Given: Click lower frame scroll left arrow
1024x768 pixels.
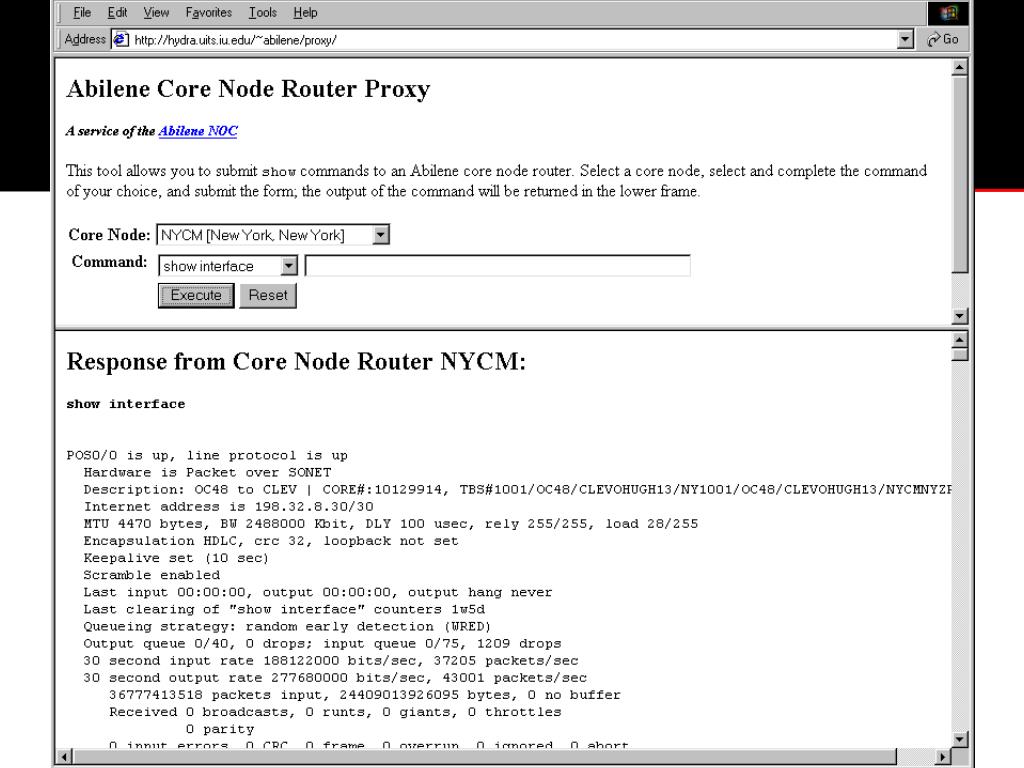Looking at the screenshot, I should [64, 757].
